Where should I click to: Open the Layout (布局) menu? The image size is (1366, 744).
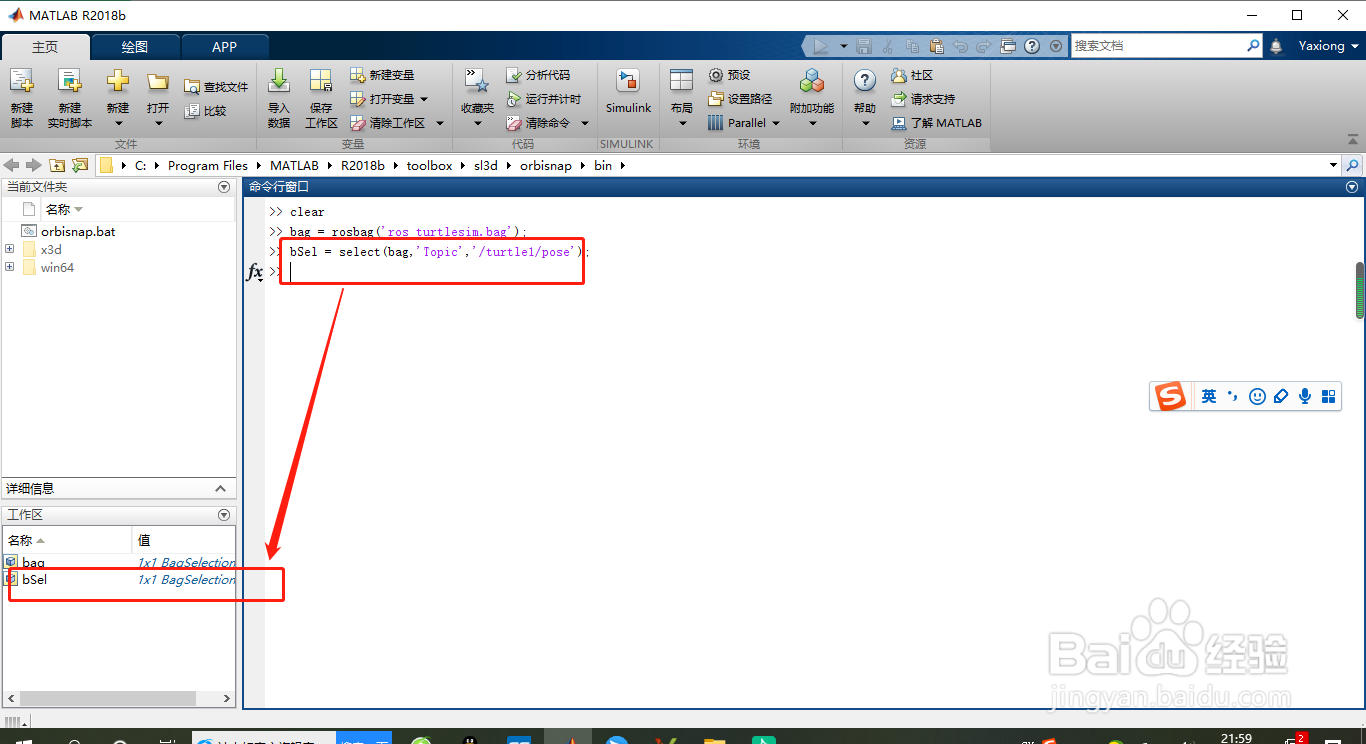click(682, 98)
